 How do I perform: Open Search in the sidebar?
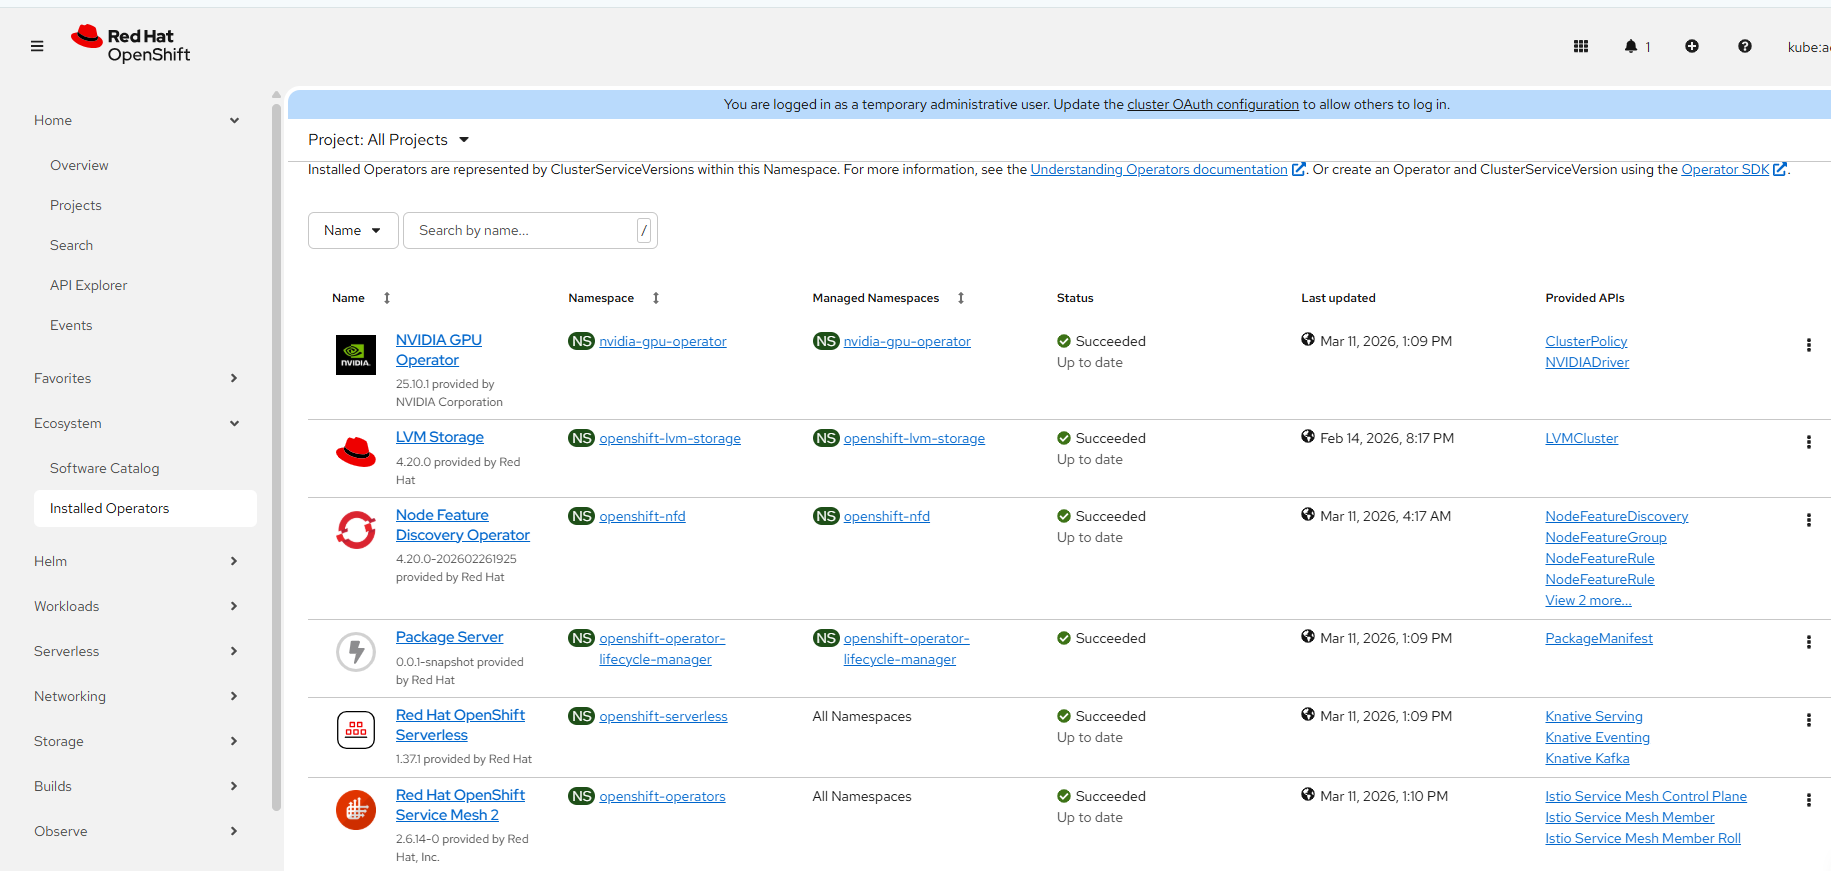tap(71, 245)
